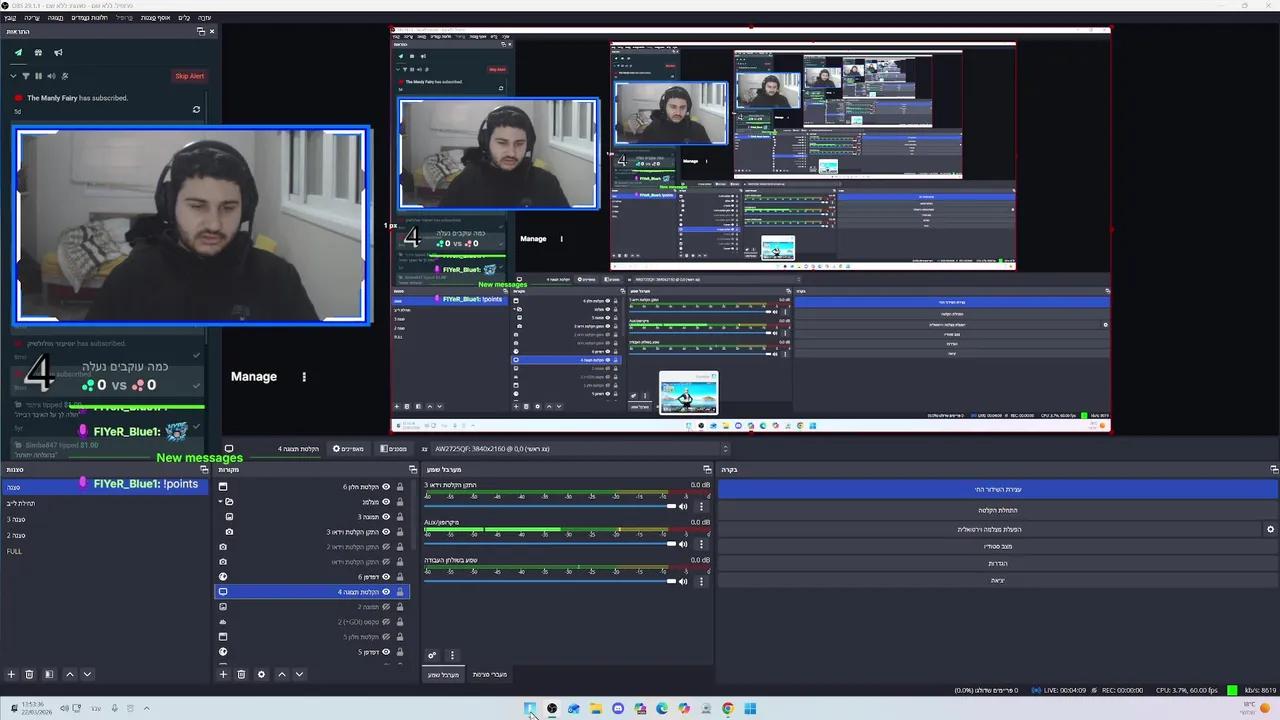The width and height of the screenshot is (1280, 720).
Task: Adjust Aux/מיקרופון volume slider
Action: click(x=550, y=544)
